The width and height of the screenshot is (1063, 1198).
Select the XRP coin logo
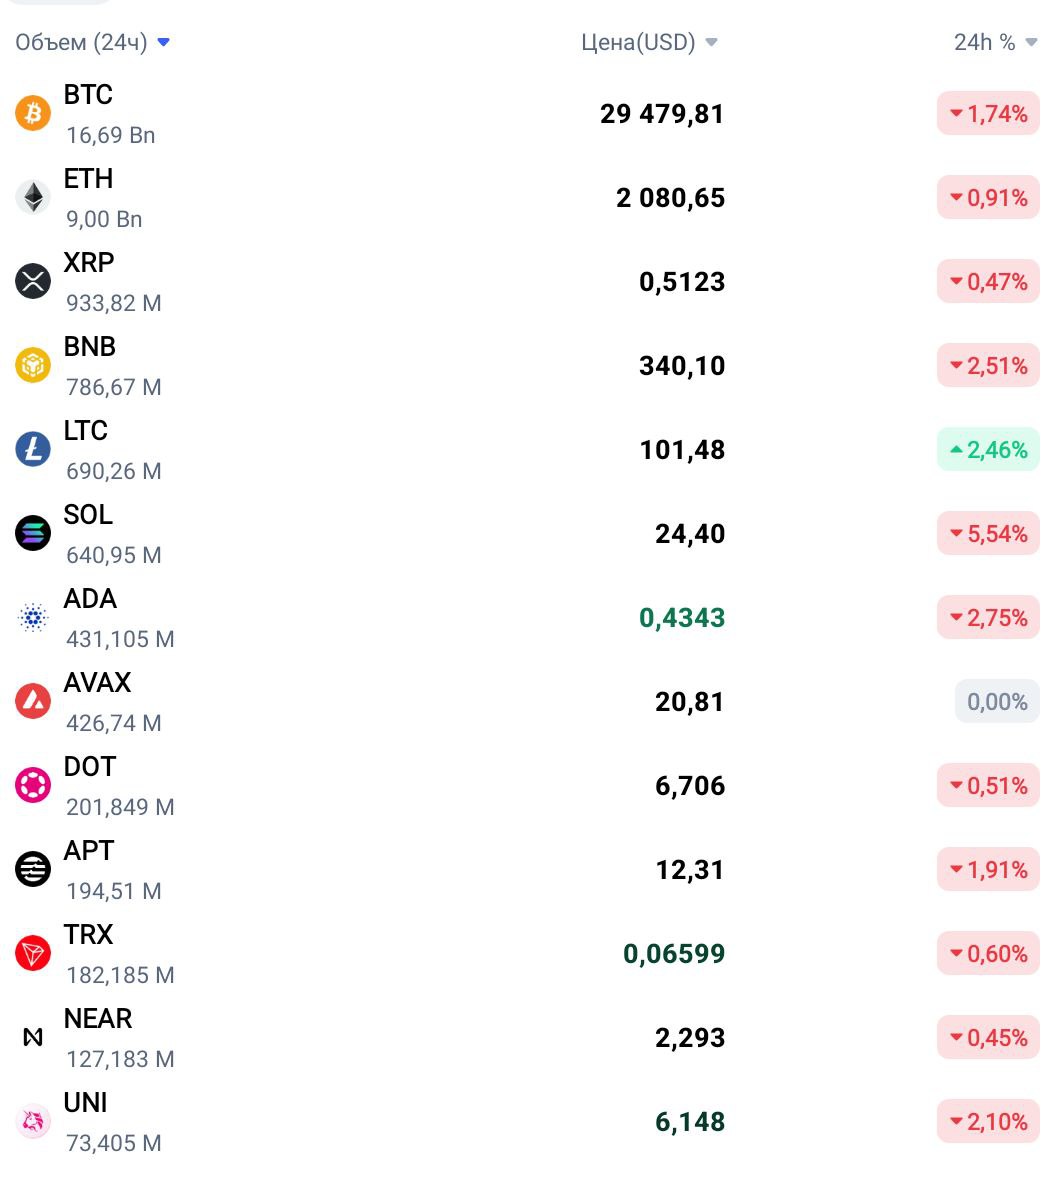(x=33, y=281)
